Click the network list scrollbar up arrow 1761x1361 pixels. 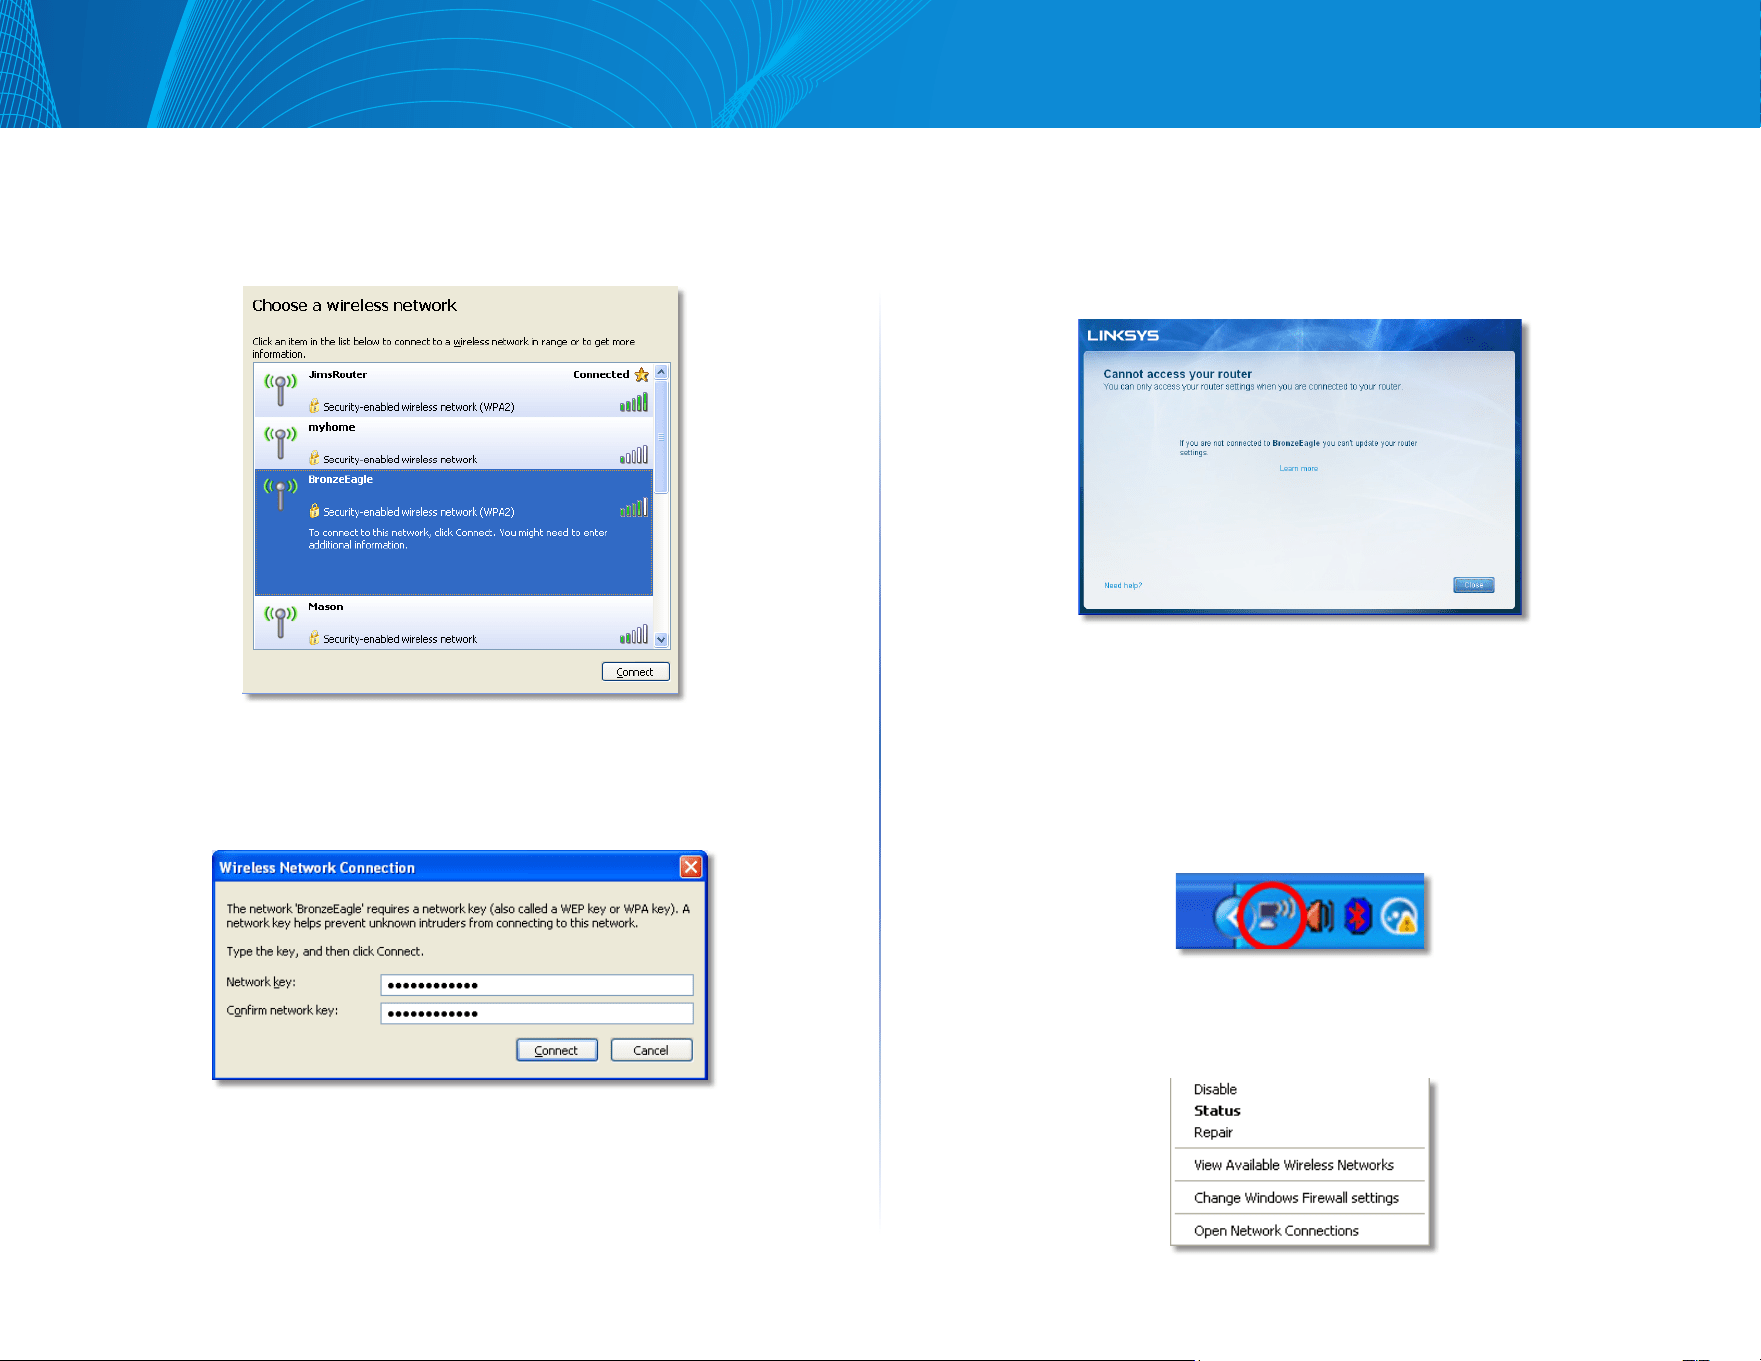click(661, 372)
